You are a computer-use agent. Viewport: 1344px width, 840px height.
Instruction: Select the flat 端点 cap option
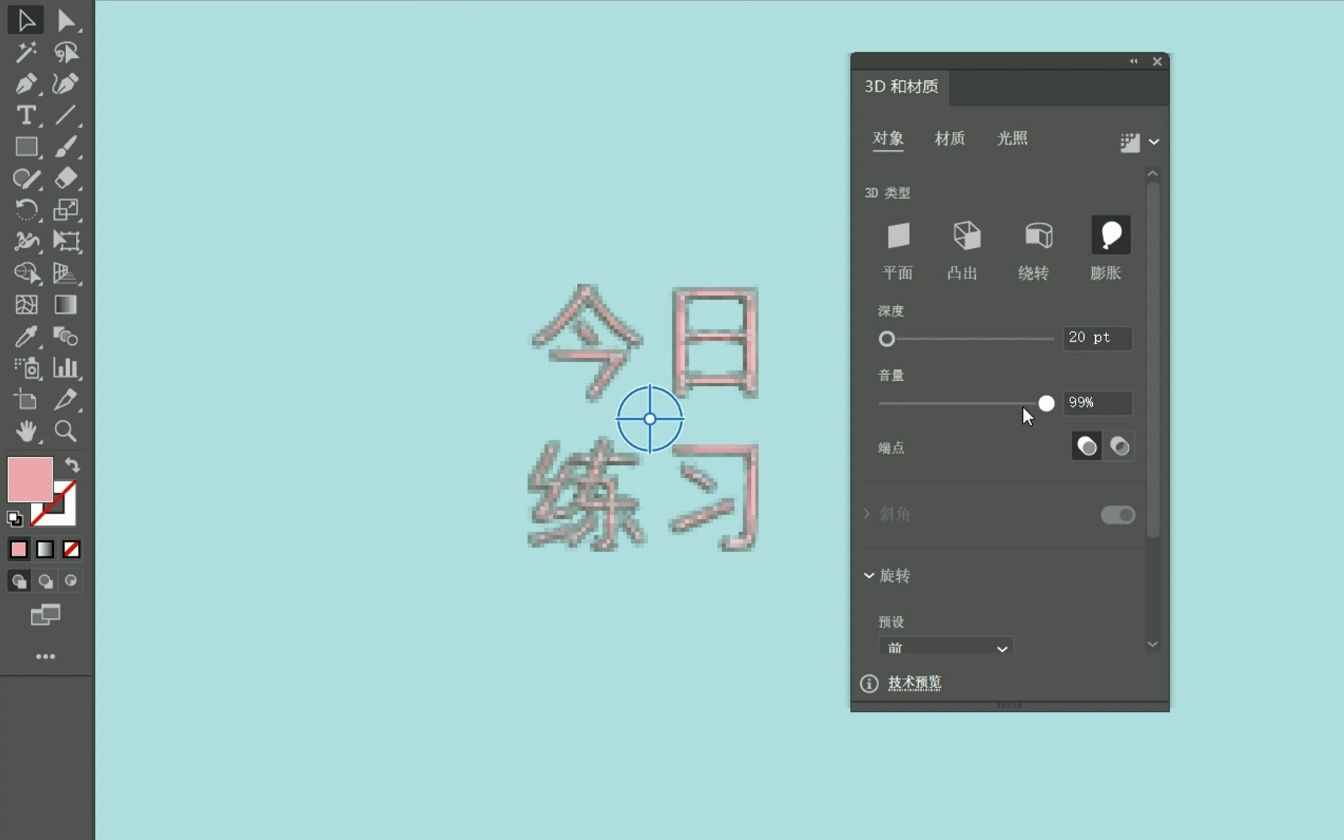(x=1086, y=446)
